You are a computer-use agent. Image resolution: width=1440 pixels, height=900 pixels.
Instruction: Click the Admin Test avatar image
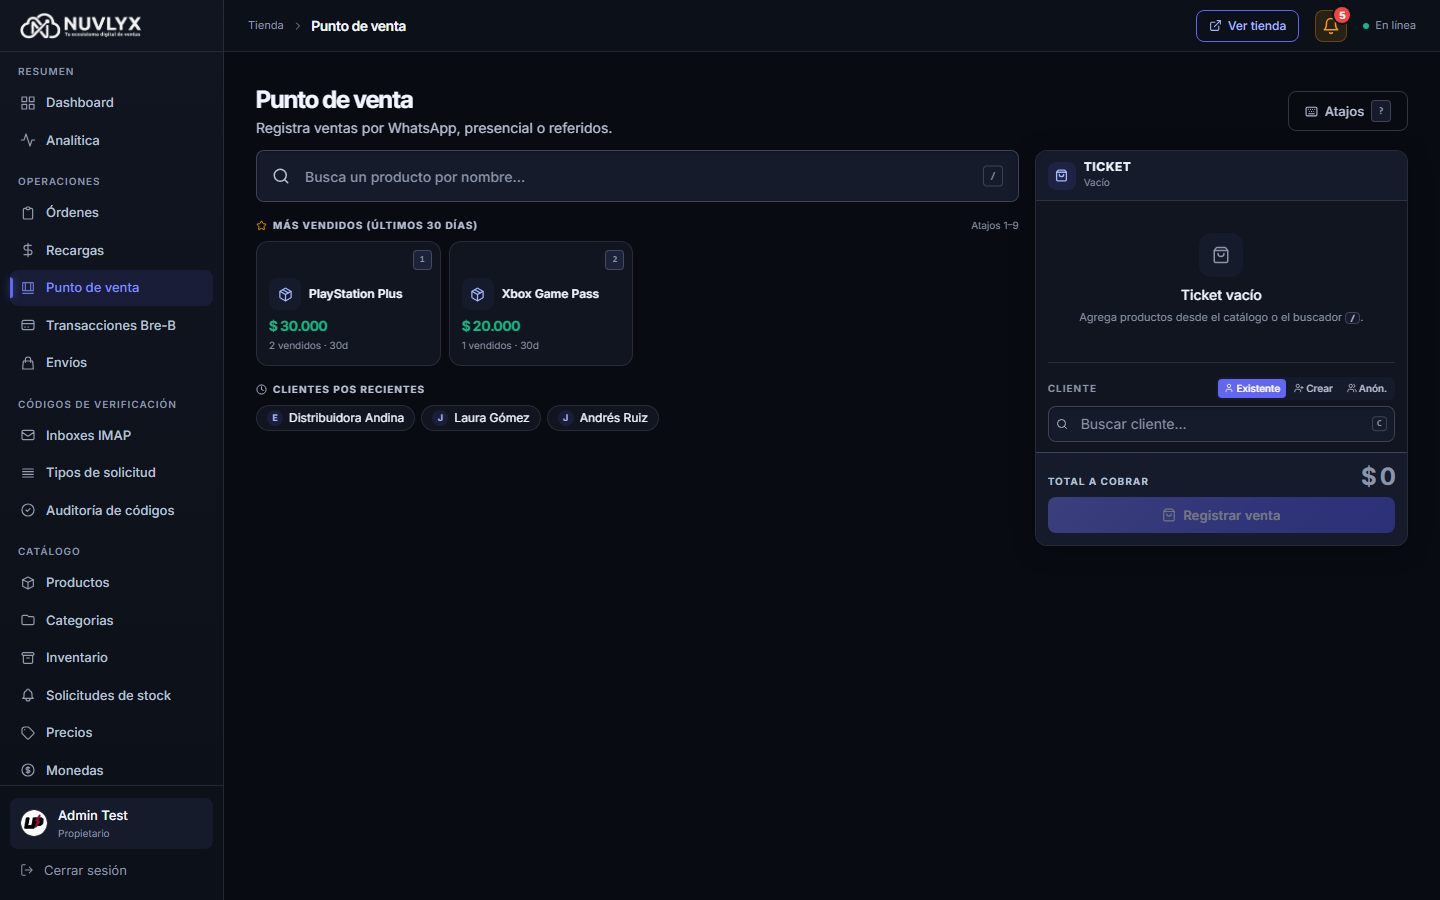coord(34,823)
